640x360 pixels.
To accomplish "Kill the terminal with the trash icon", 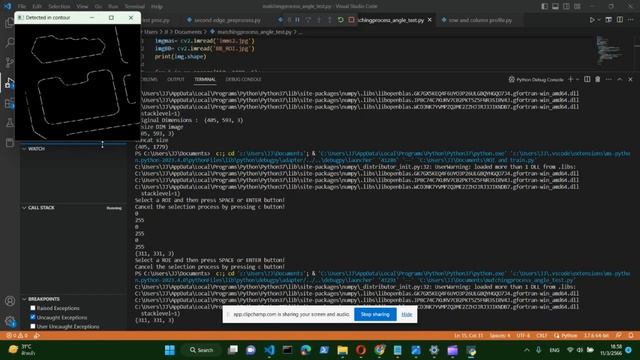I will tap(598, 79).
